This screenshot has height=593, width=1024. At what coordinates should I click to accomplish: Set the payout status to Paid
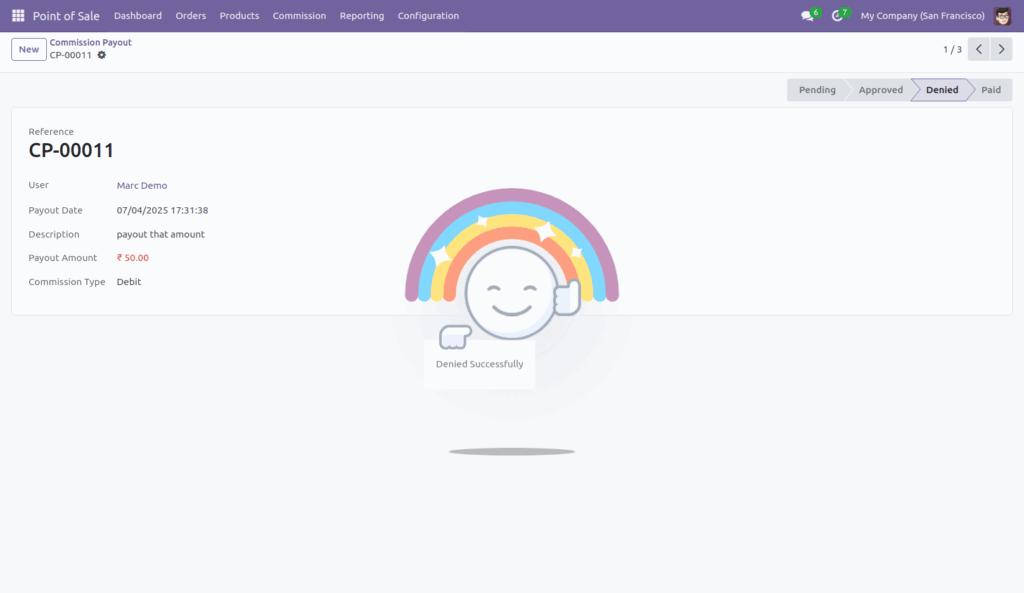991,89
